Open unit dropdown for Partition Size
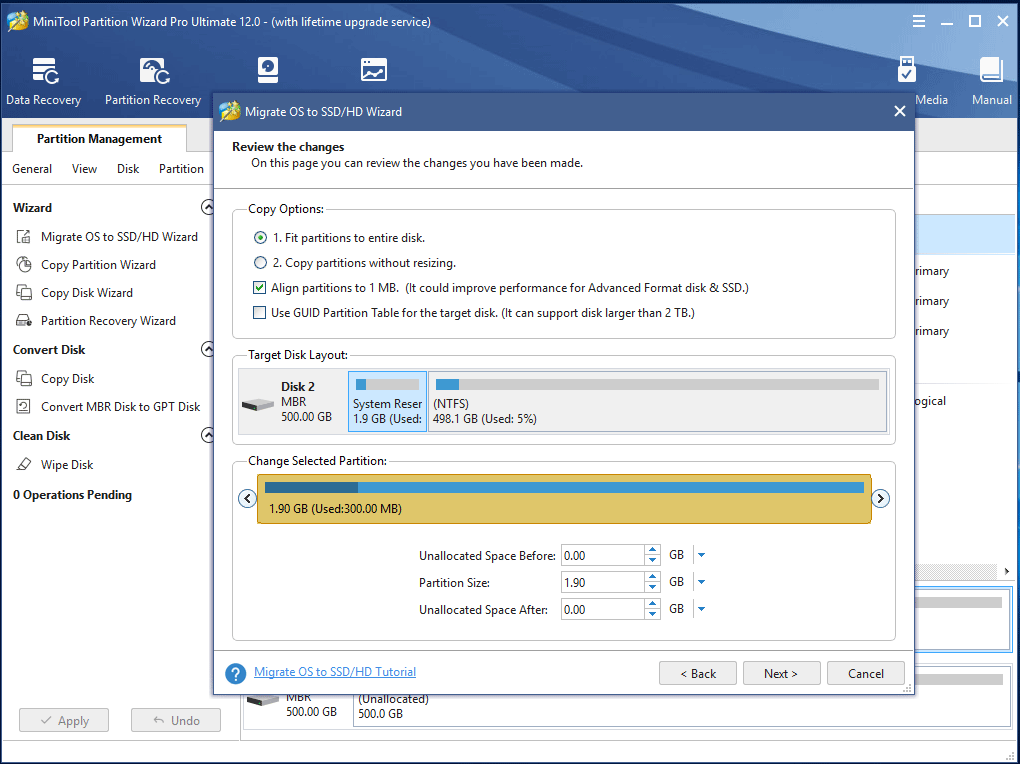The image size is (1020, 764). click(701, 582)
